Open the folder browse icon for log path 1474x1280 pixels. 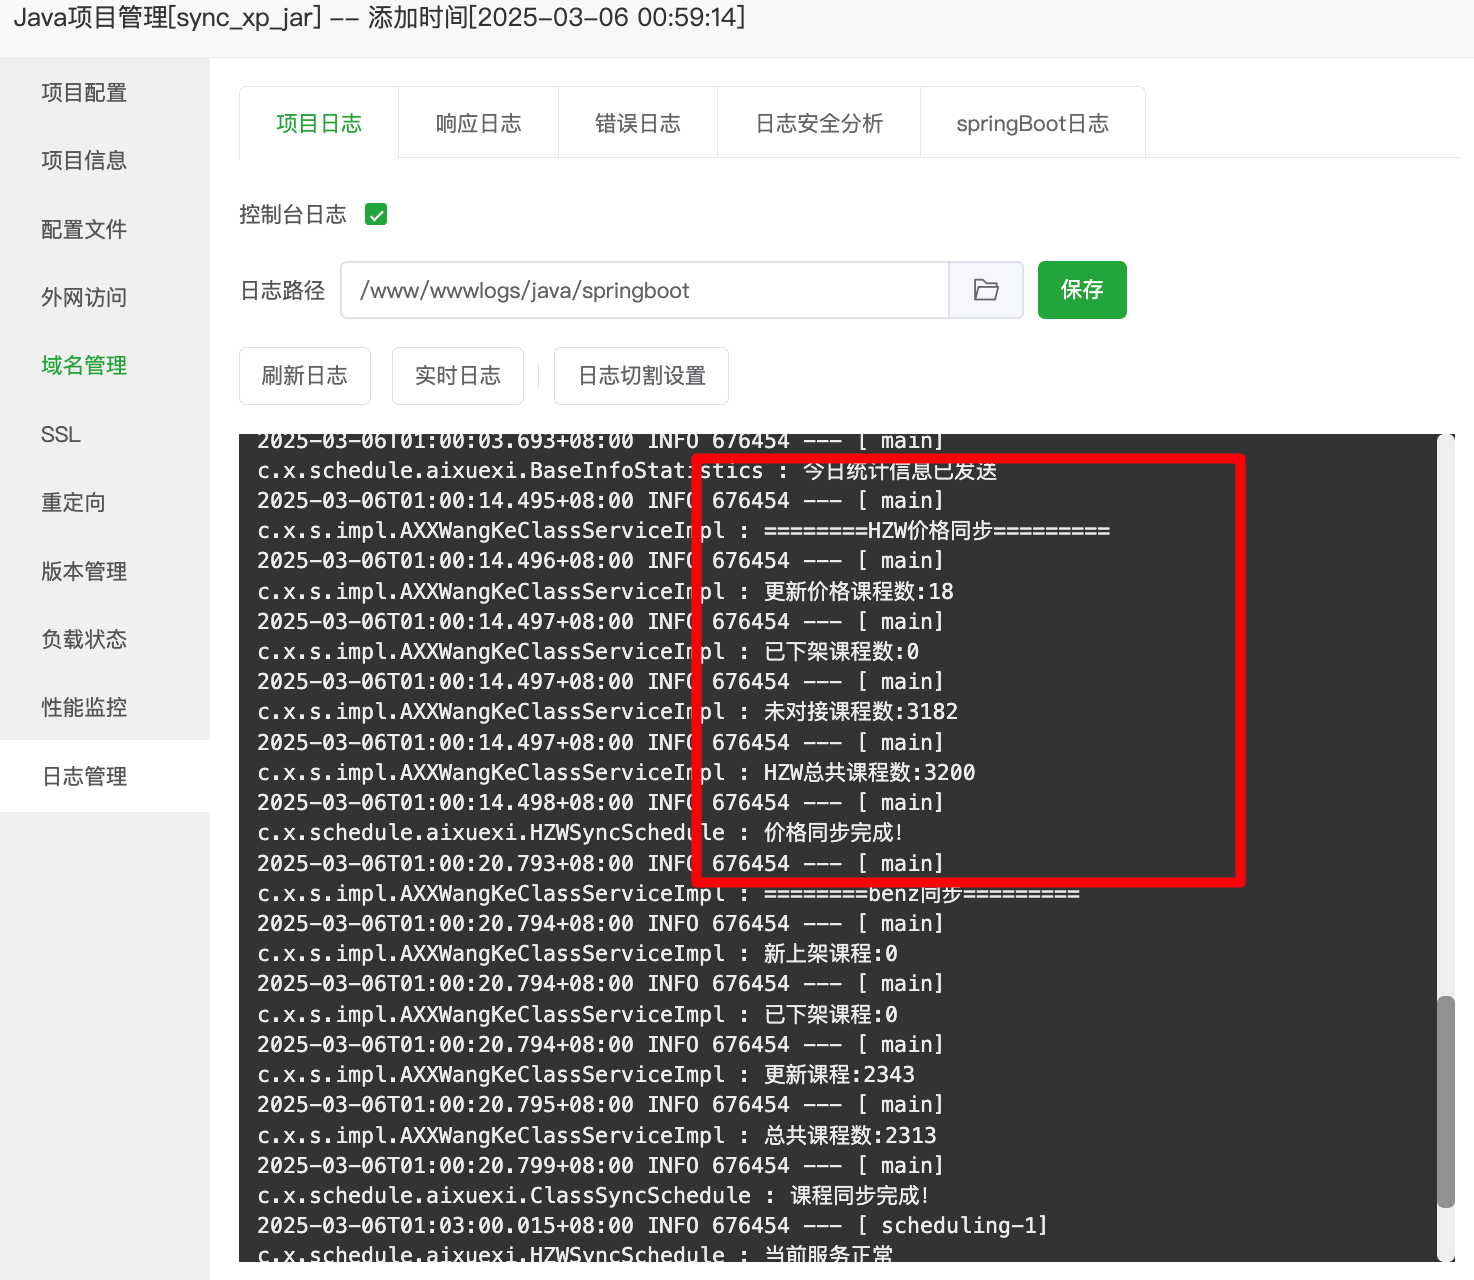[x=986, y=290]
